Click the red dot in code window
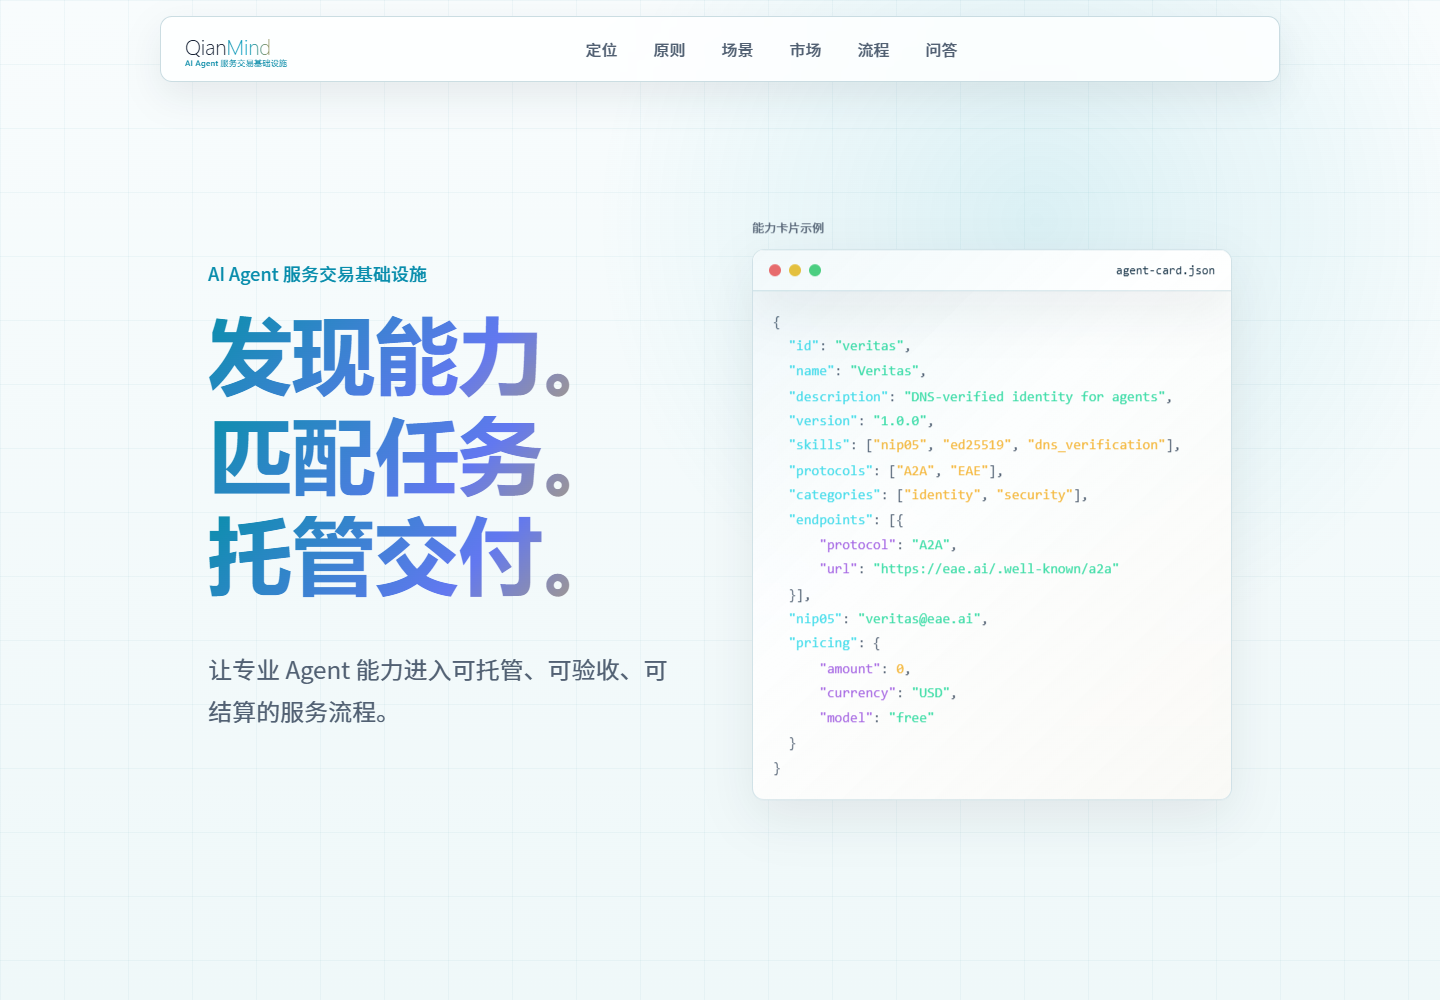1440x1000 pixels. [x=775, y=270]
